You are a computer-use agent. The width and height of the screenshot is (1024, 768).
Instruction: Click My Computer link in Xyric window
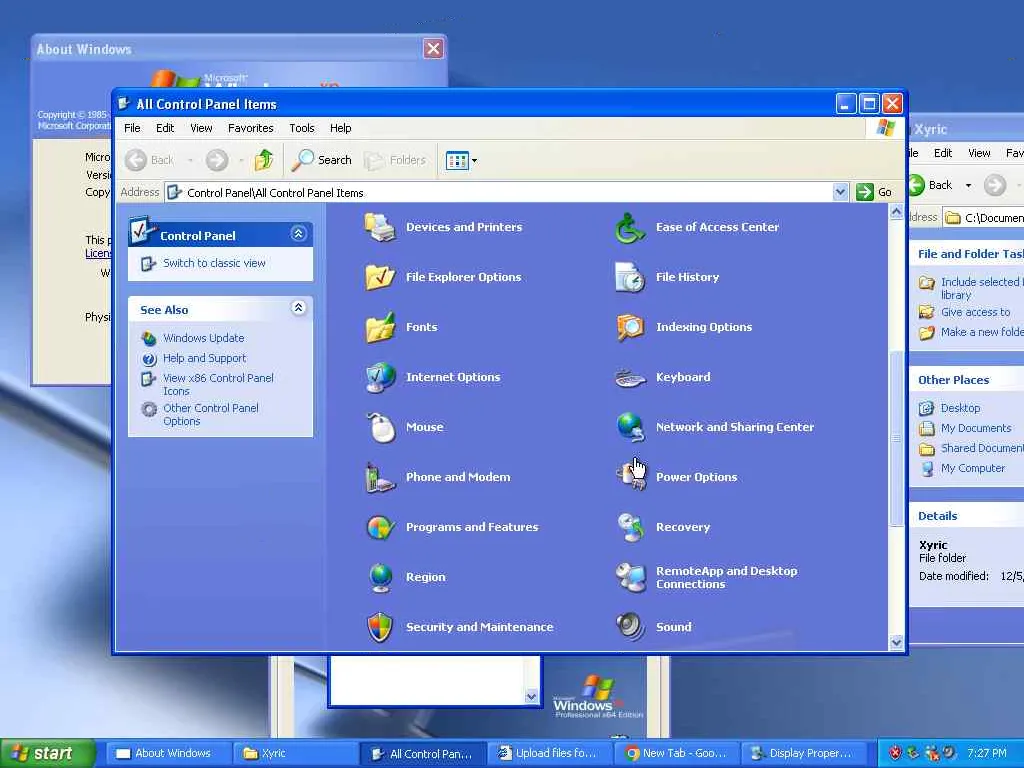pyautogui.click(x=972, y=468)
